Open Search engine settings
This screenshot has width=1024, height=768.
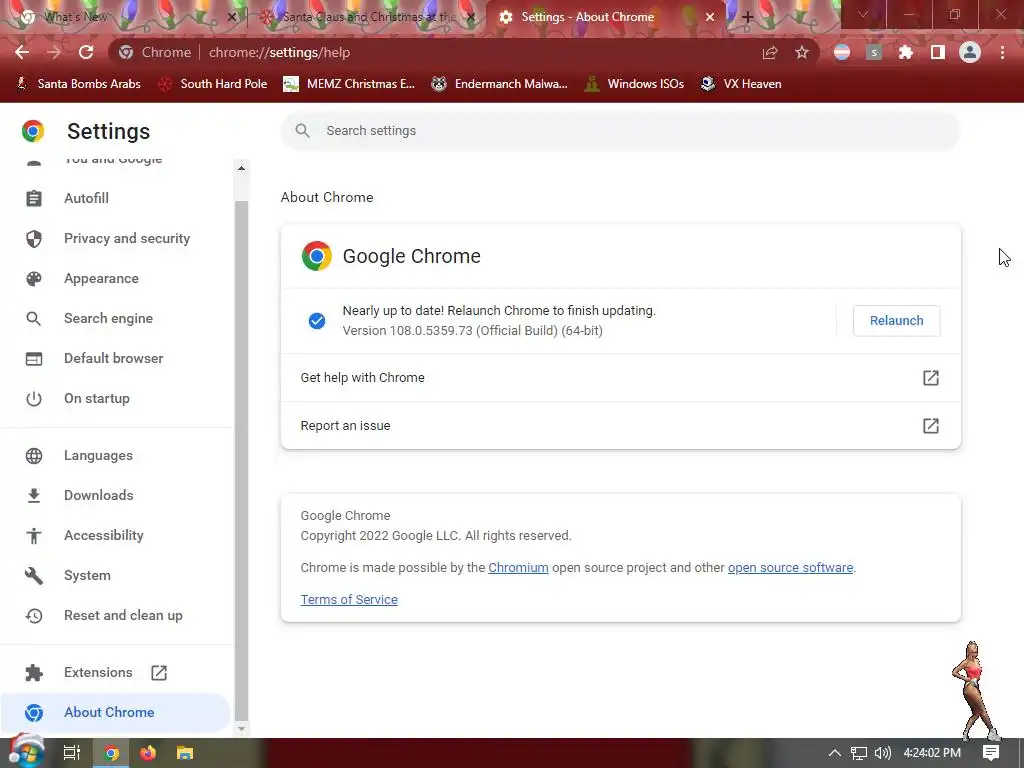[x=108, y=318]
